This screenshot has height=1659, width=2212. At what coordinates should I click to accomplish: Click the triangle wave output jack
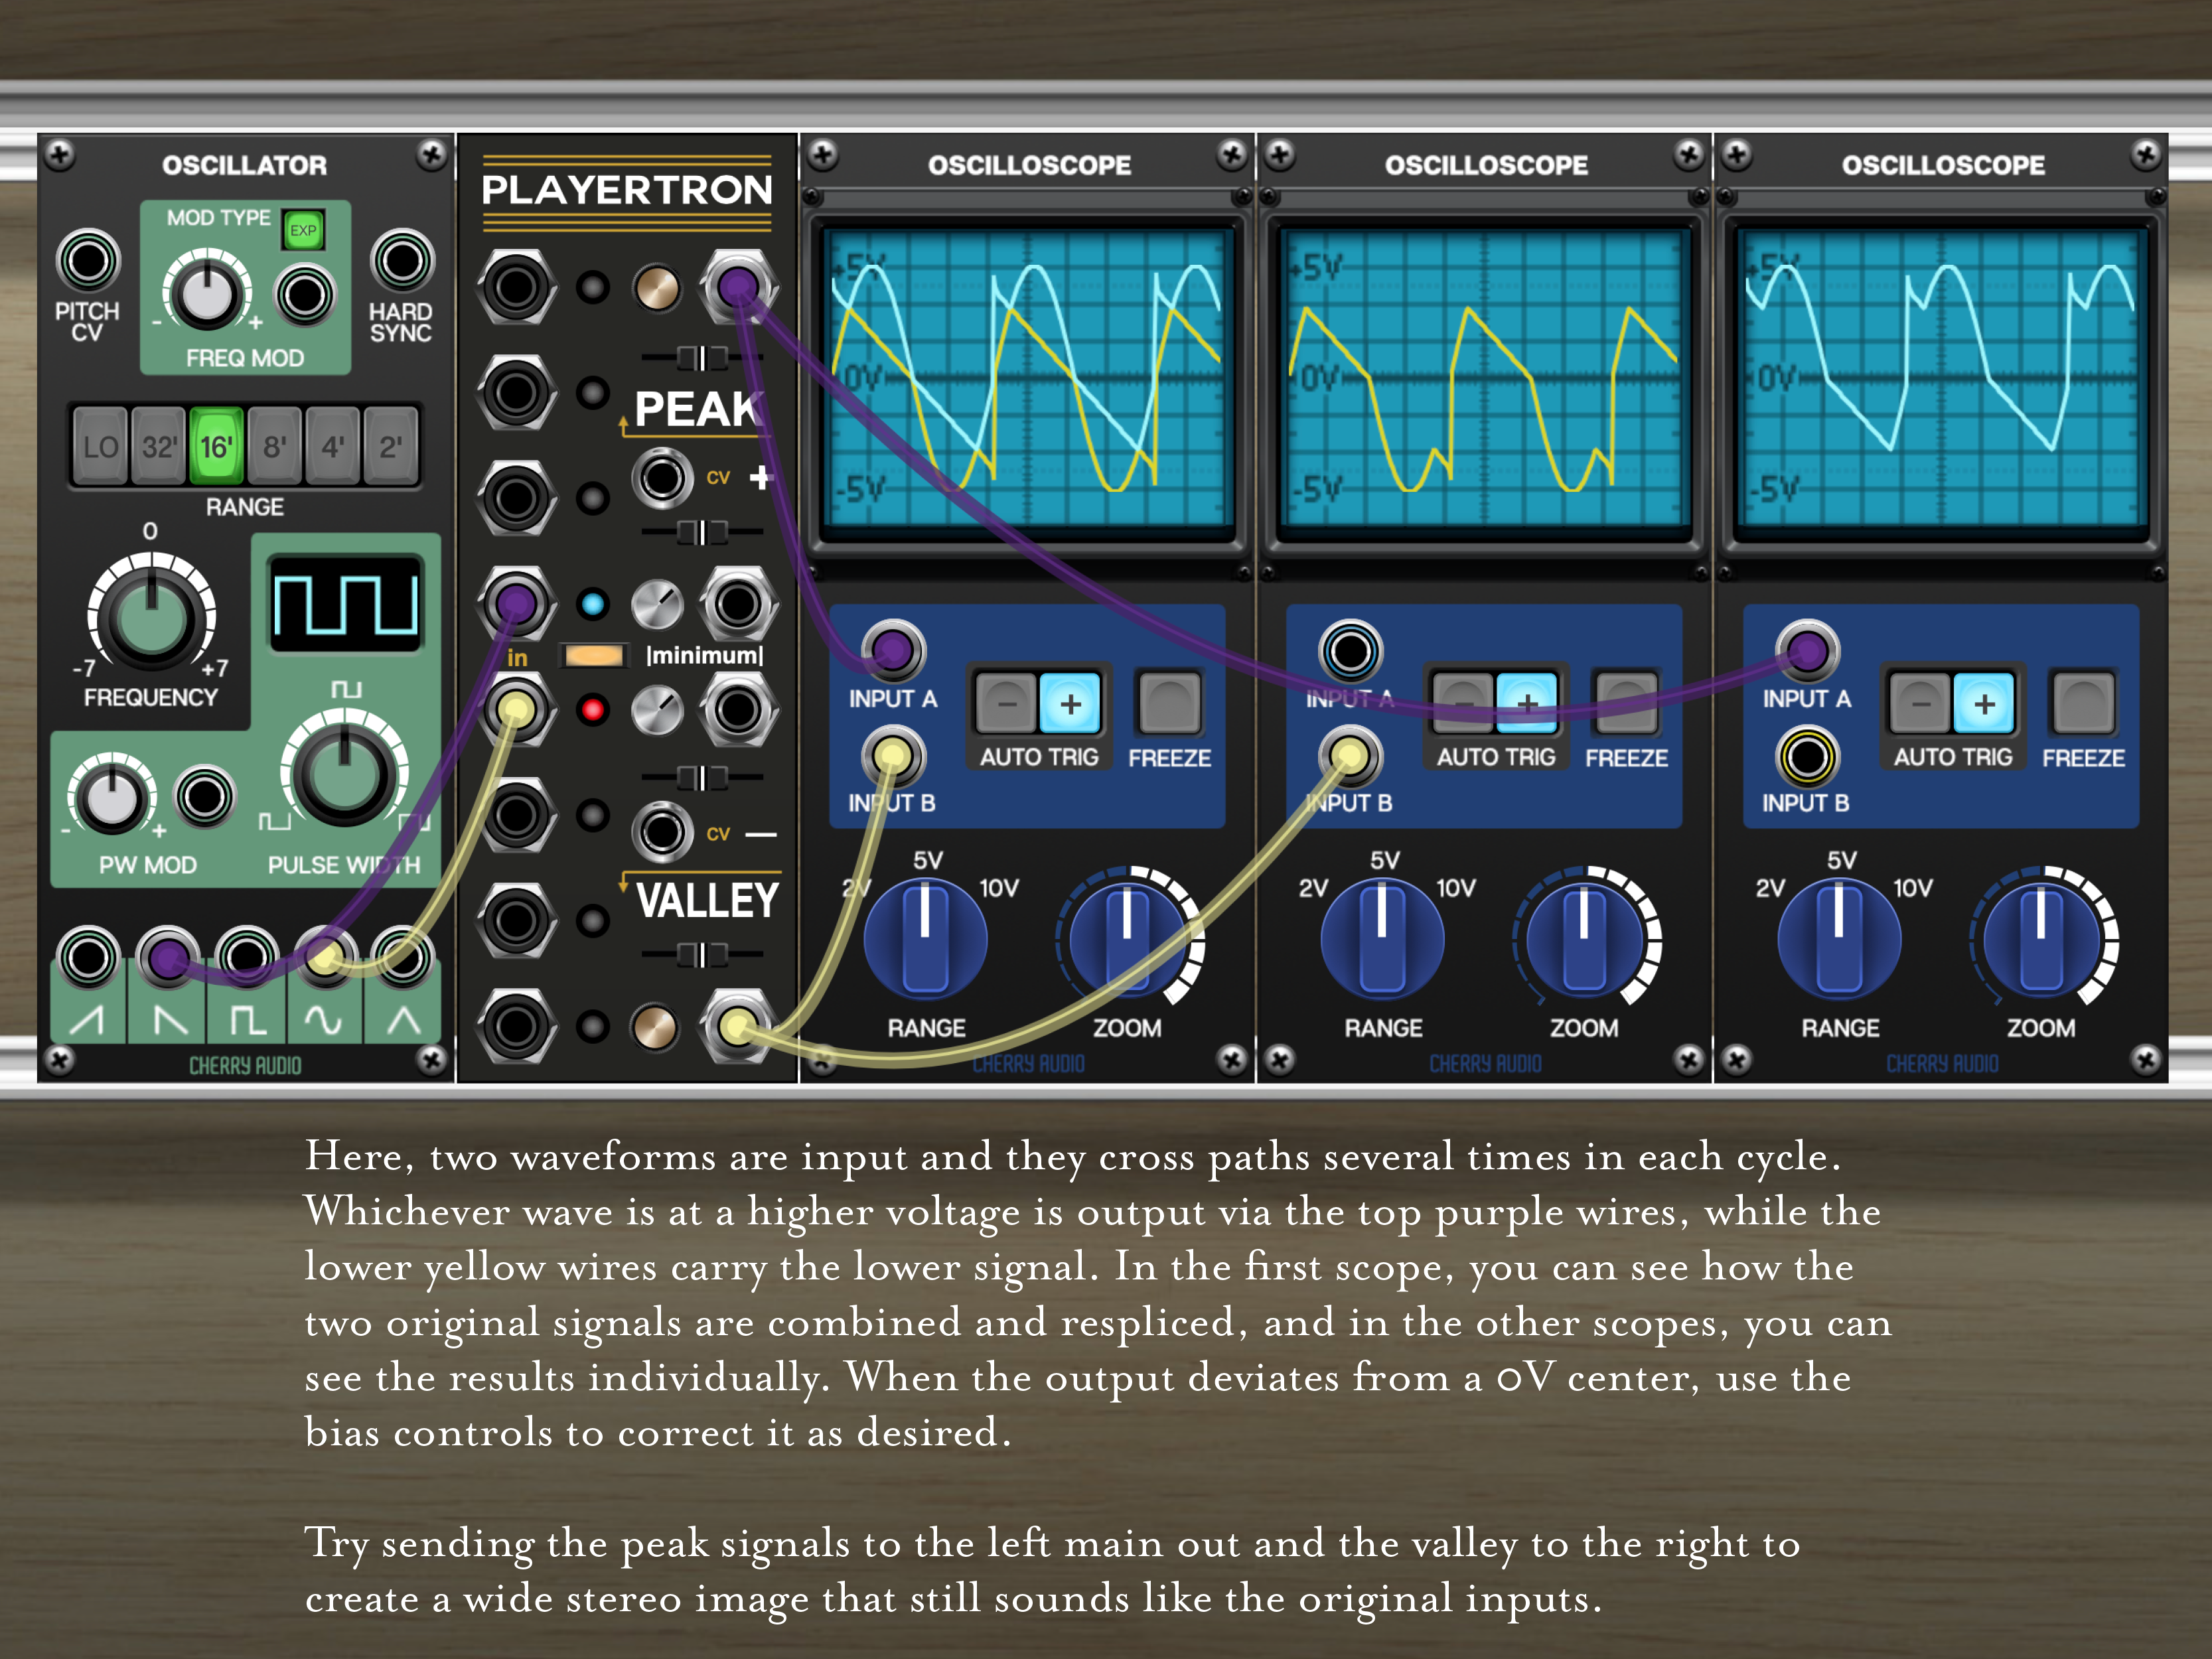(403, 957)
